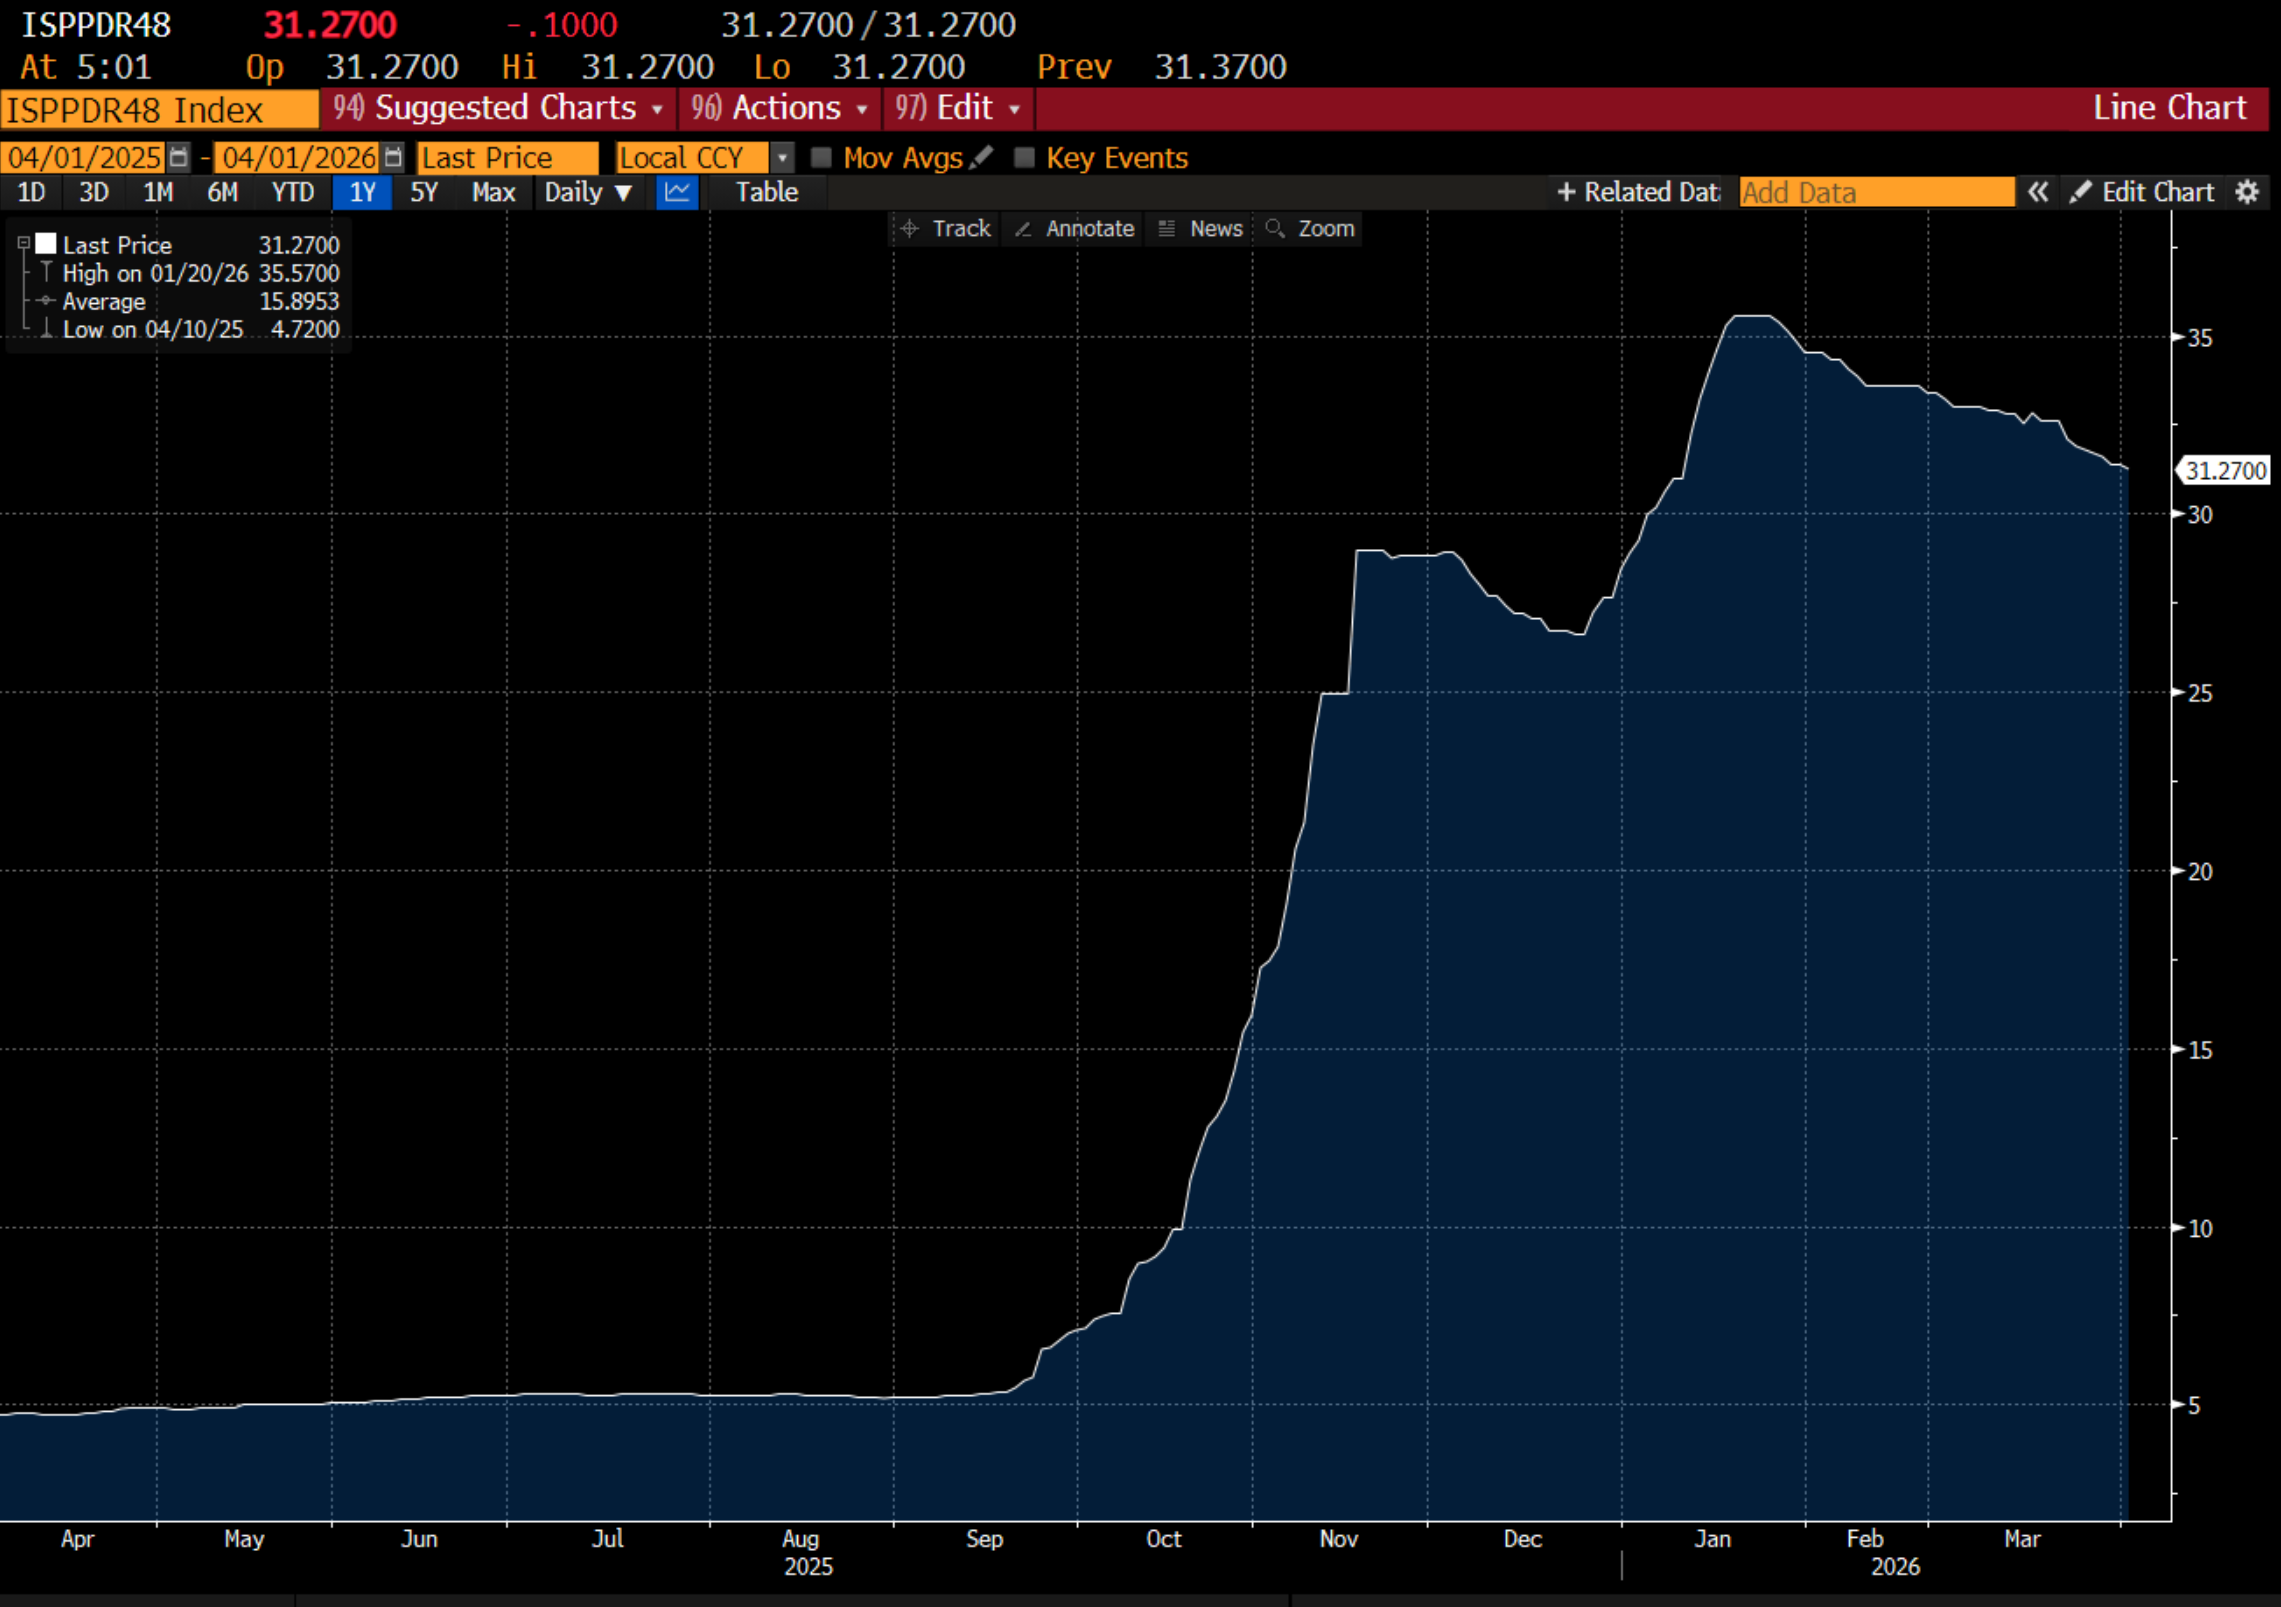The height and width of the screenshot is (1607, 2281).
Task: Open the Actions menu
Action: (x=780, y=108)
